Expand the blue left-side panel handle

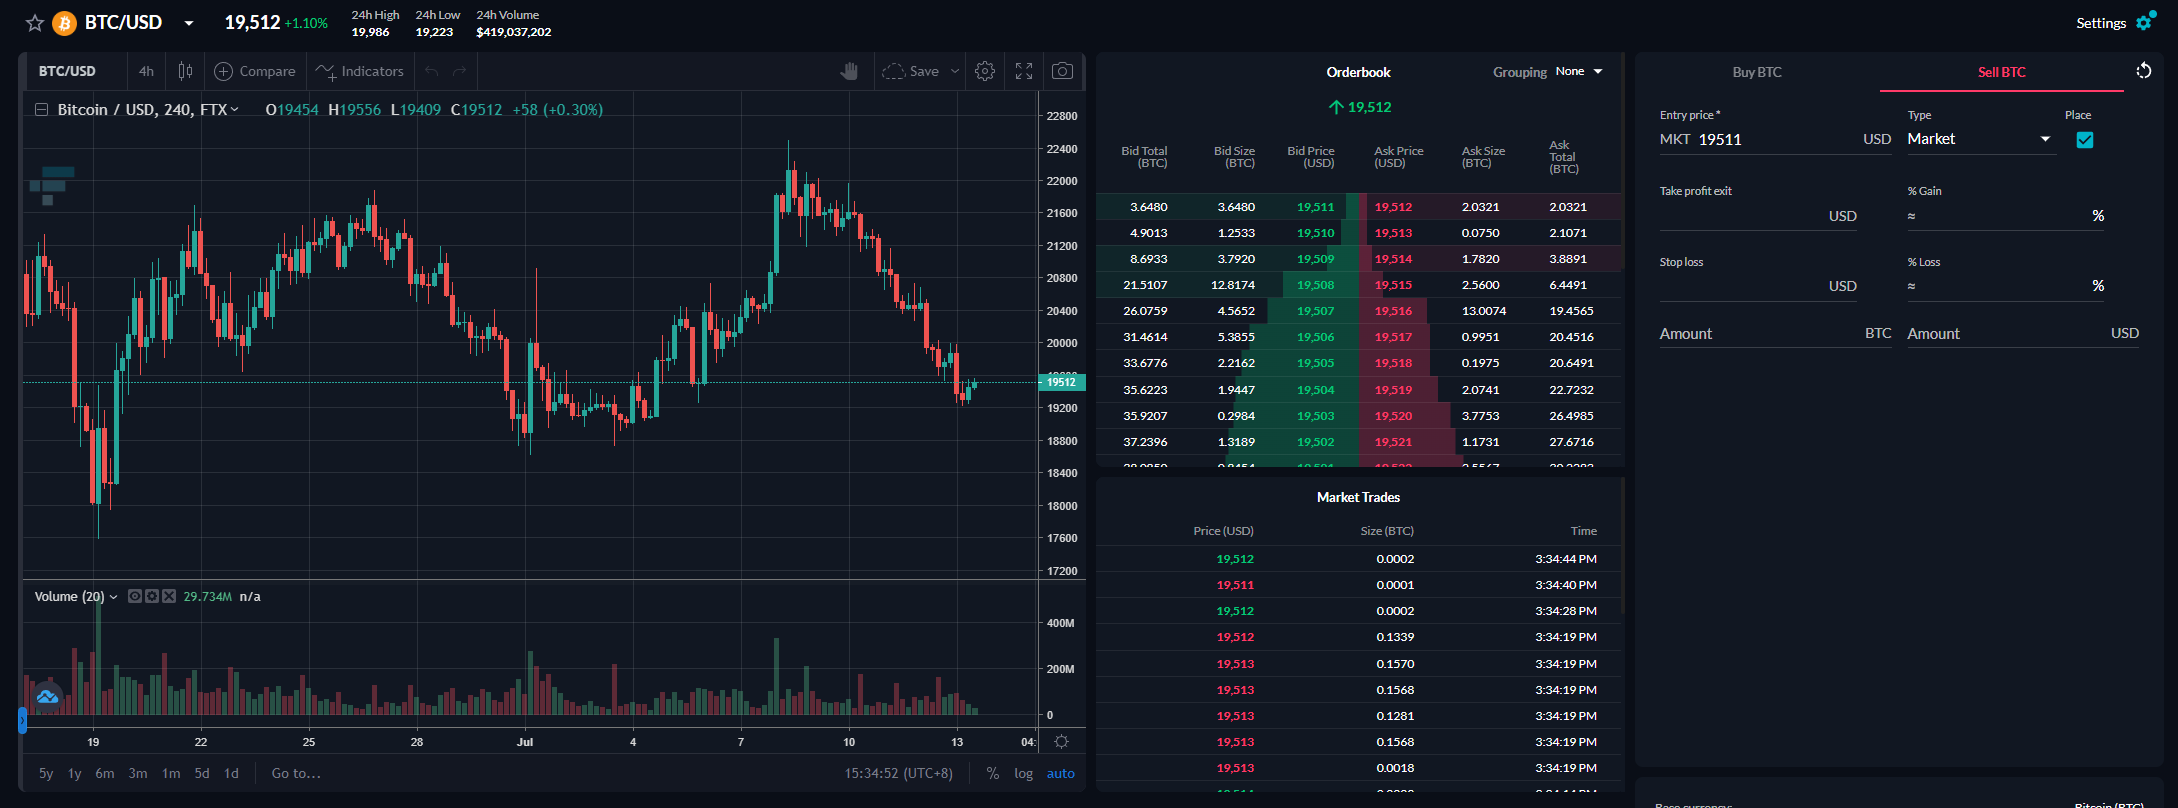click(x=22, y=720)
